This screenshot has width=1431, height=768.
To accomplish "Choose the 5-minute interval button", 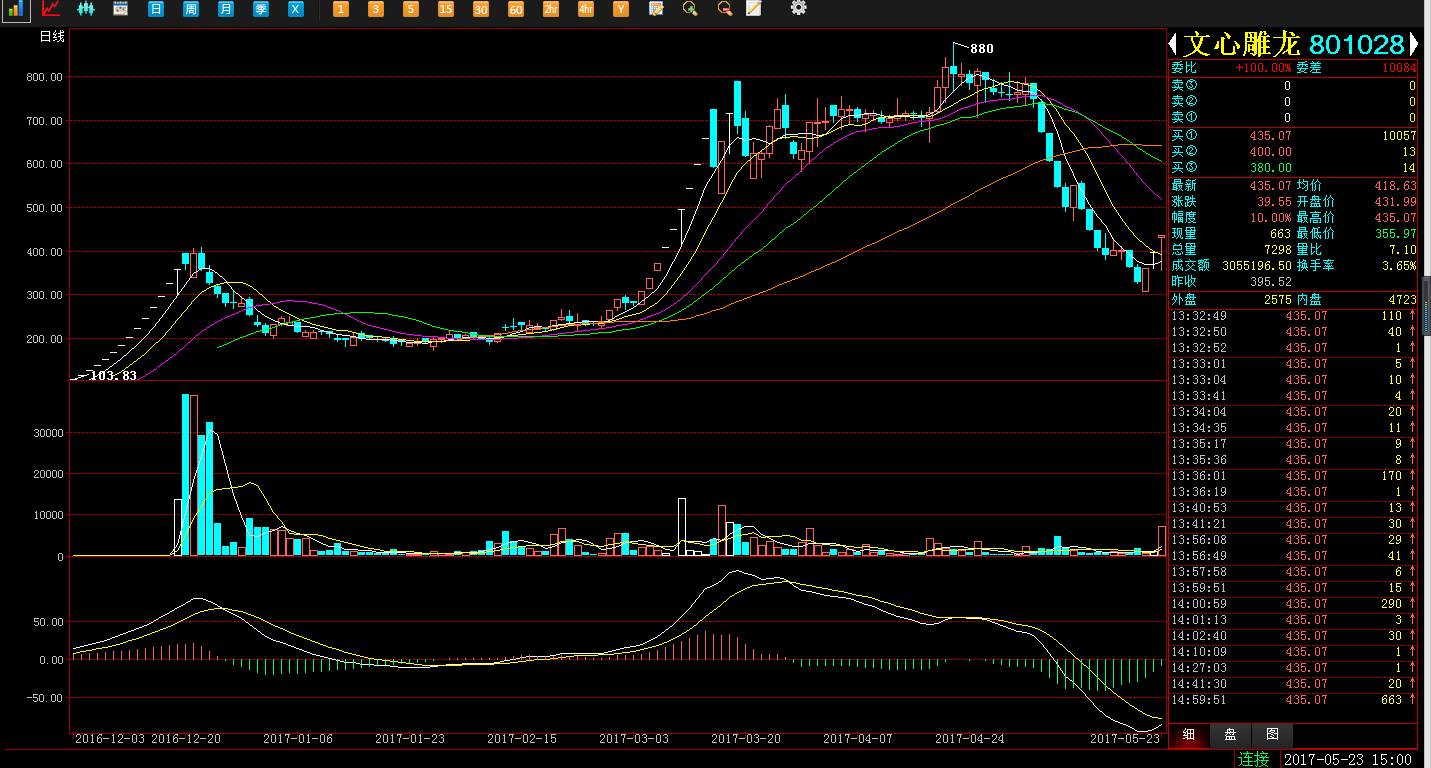I will point(410,9).
